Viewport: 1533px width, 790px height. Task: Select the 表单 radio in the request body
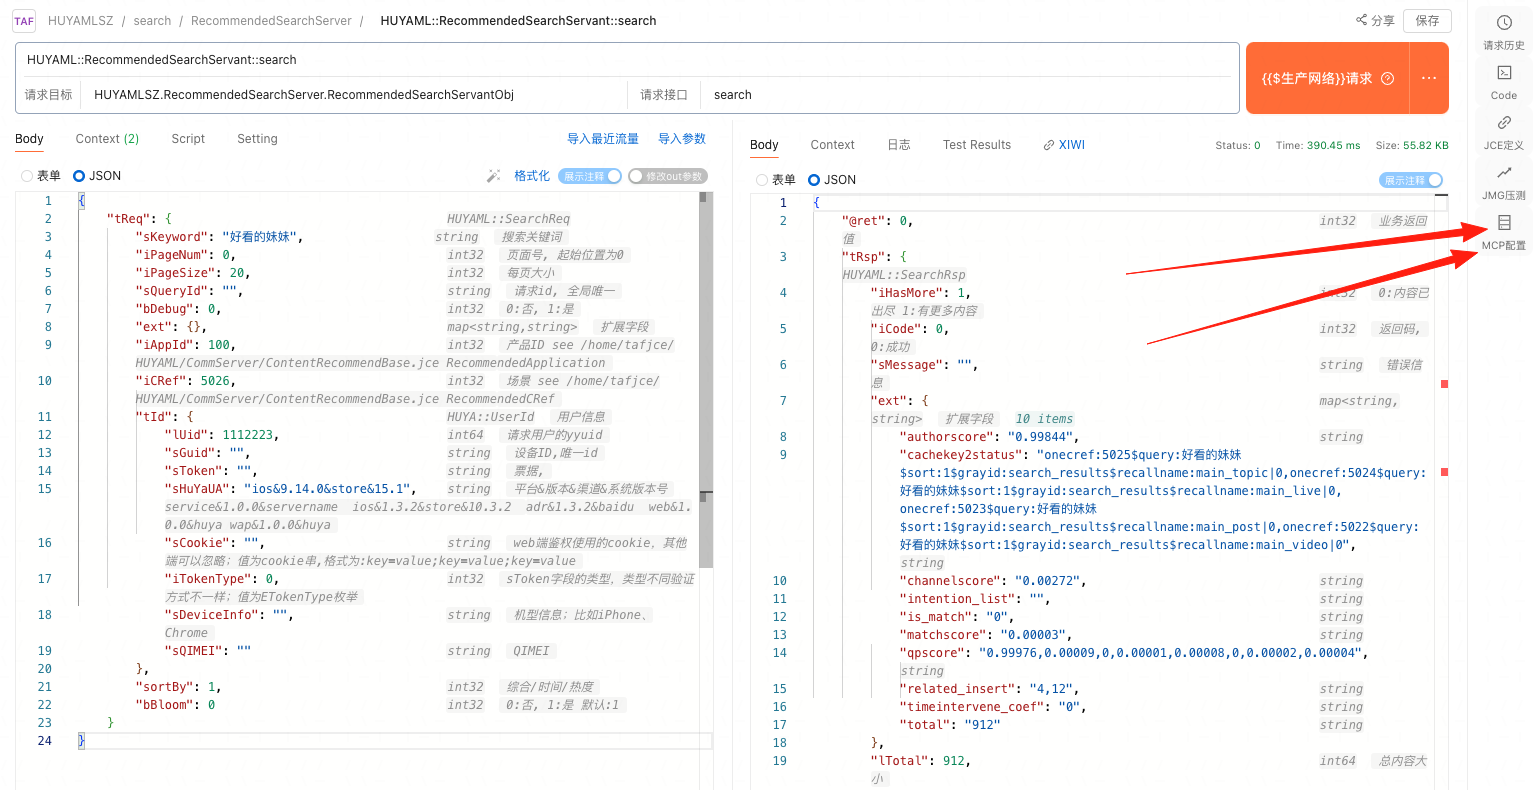[x=27, y=176]
